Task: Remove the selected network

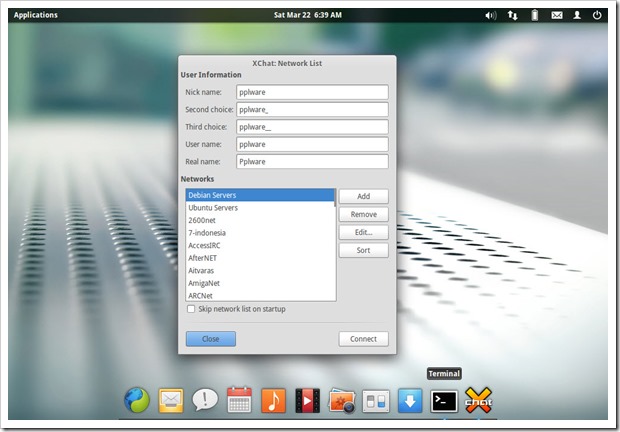Action: 363,214
